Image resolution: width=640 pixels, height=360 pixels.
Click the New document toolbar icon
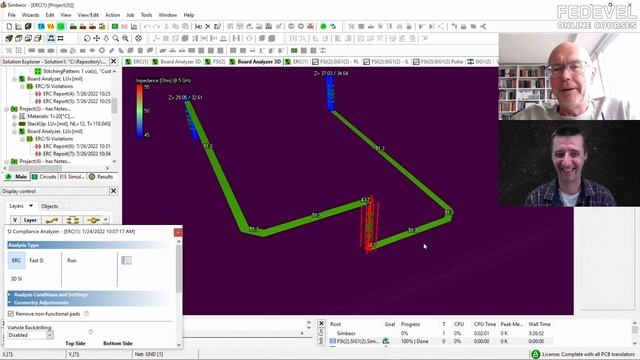[x=9, y=26]
